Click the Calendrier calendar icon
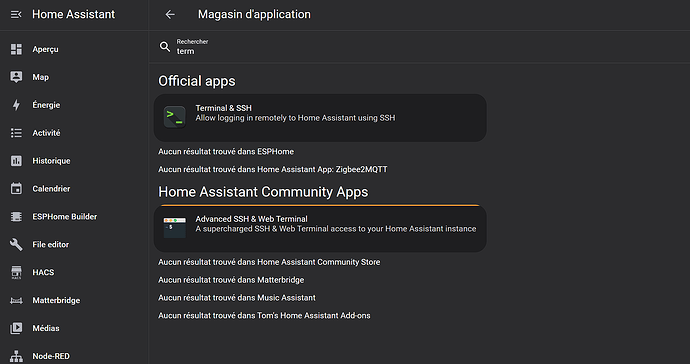 click(x=16, y=188)
